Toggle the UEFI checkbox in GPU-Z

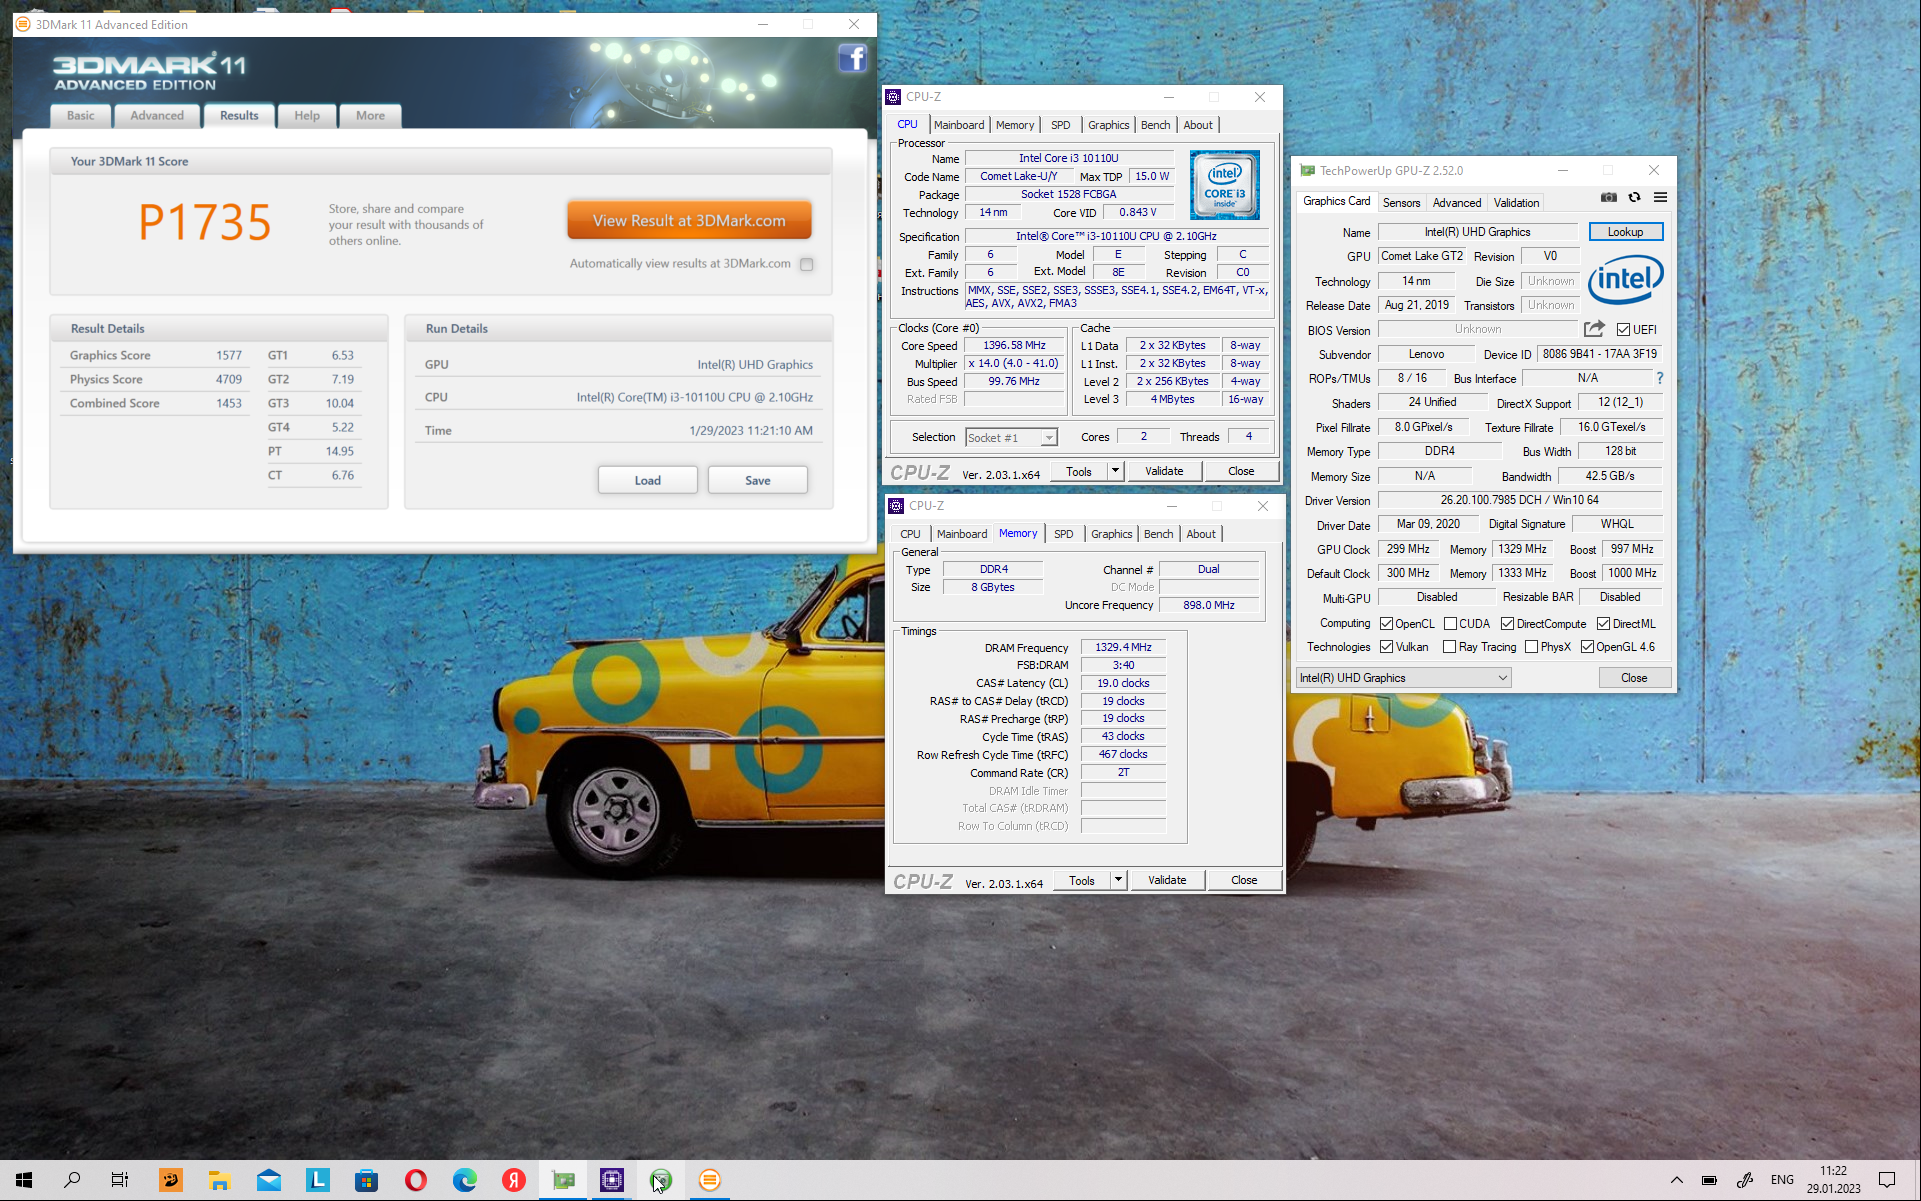(1623, 329)
